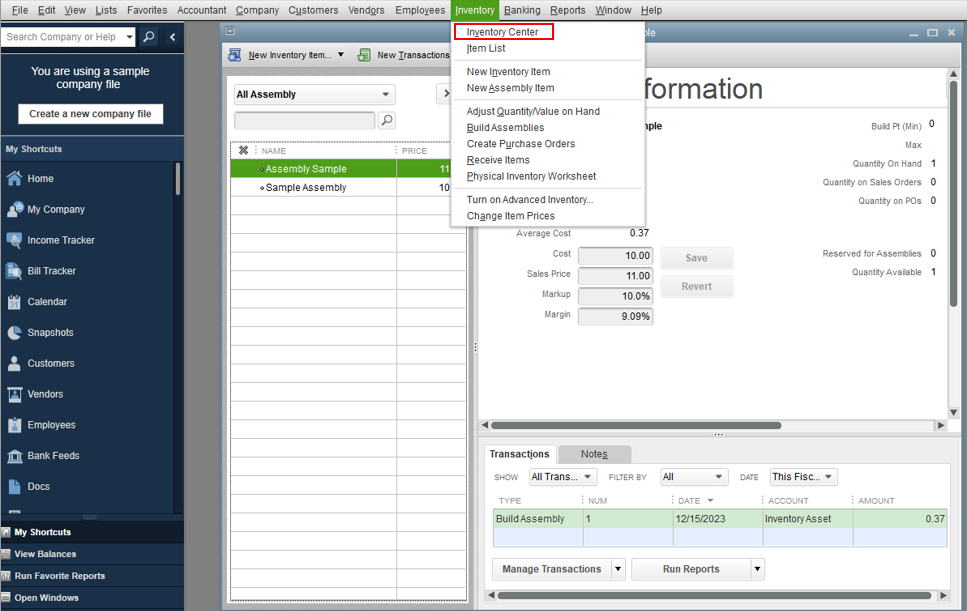Viewport: 967px width, 611px height.
Task: Open the Home shortcut icon
Action: point(14,179)
